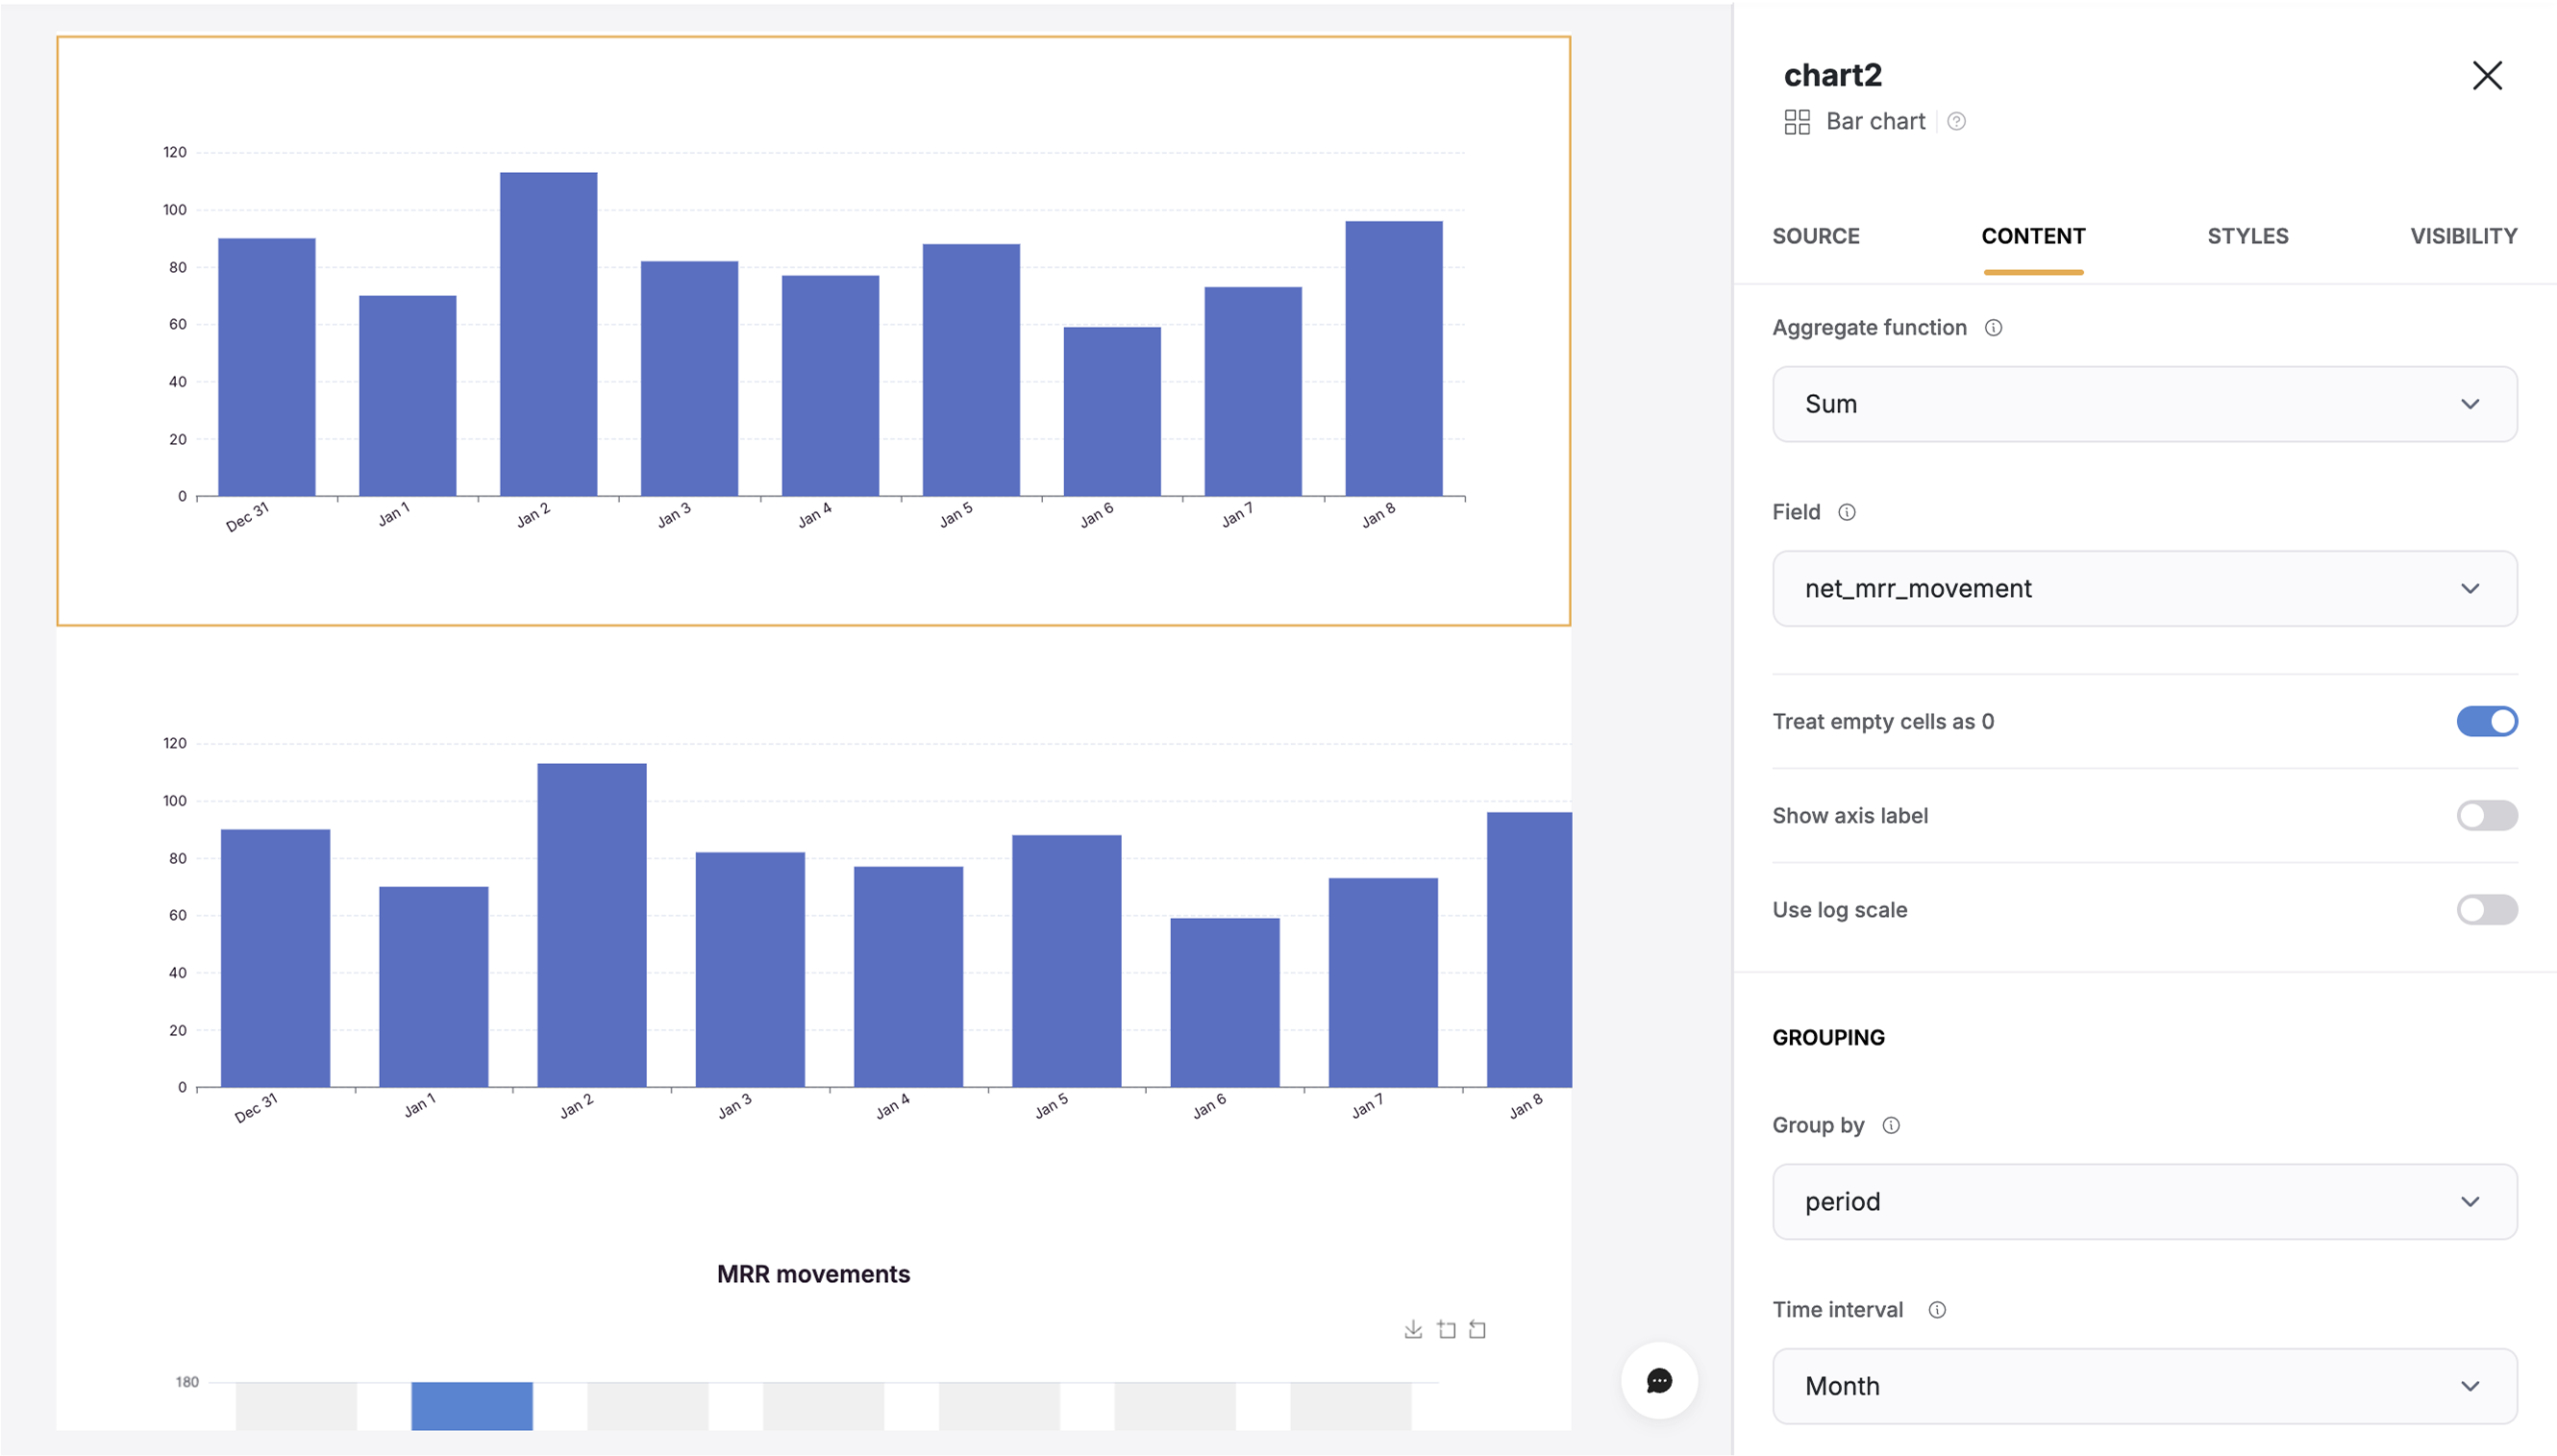This screenshot has height=1456, width=2557.
Task: Click the Bar chart grid icon
Action: [x=1797, y=121]
